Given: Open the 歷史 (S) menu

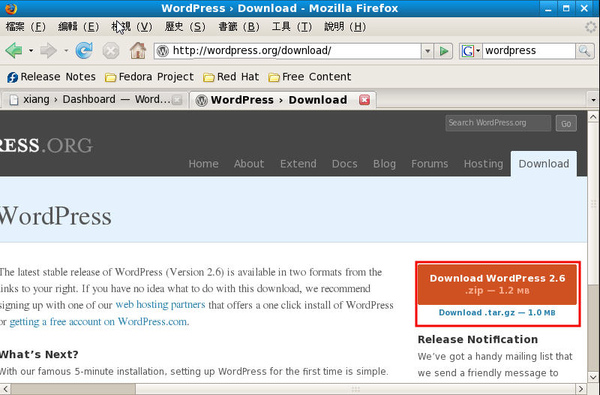Looking at the screenshot, I should coord(185,27).
